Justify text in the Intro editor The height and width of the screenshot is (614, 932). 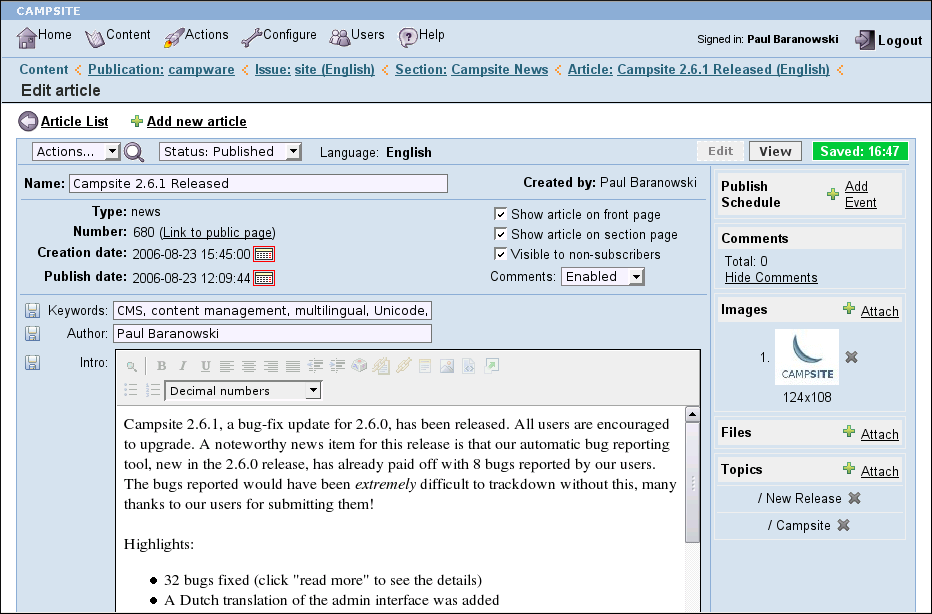coord(292,366)
